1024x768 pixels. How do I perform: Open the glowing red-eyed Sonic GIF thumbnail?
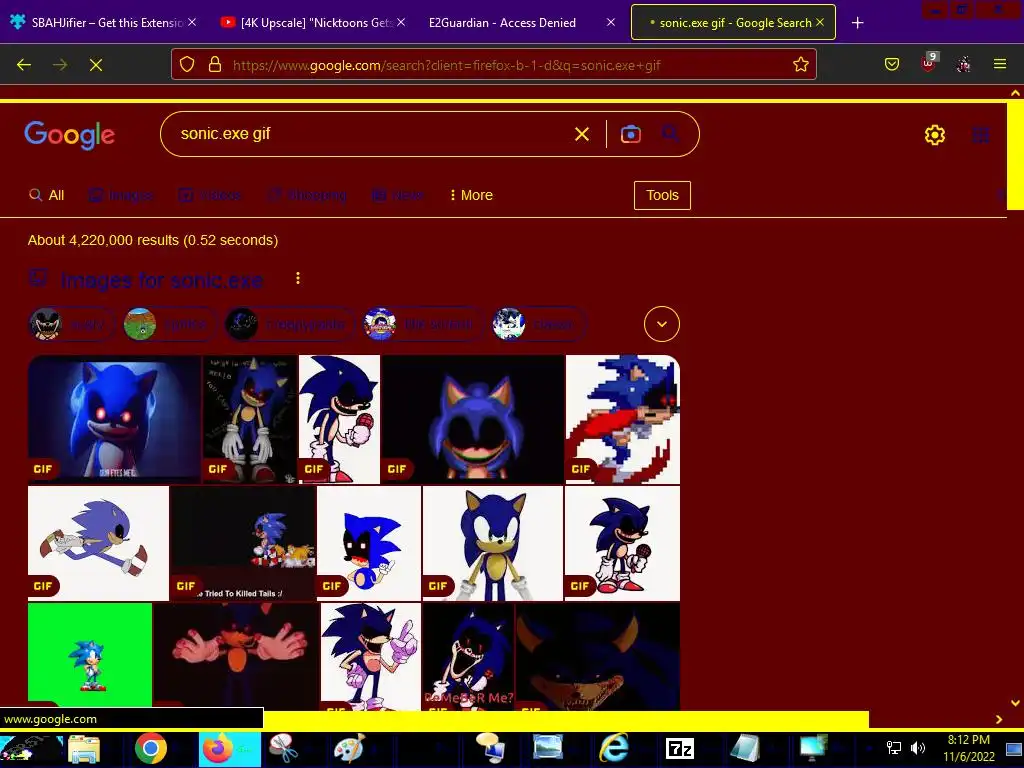click(x=114, y=419)
